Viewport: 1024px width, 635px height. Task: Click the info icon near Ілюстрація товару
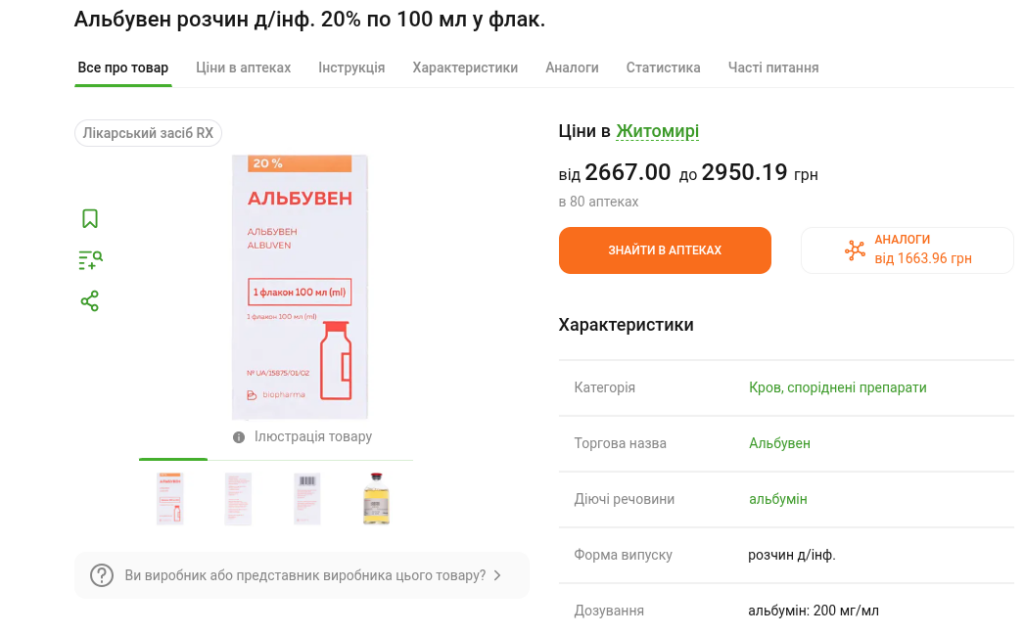coord(239,437)
